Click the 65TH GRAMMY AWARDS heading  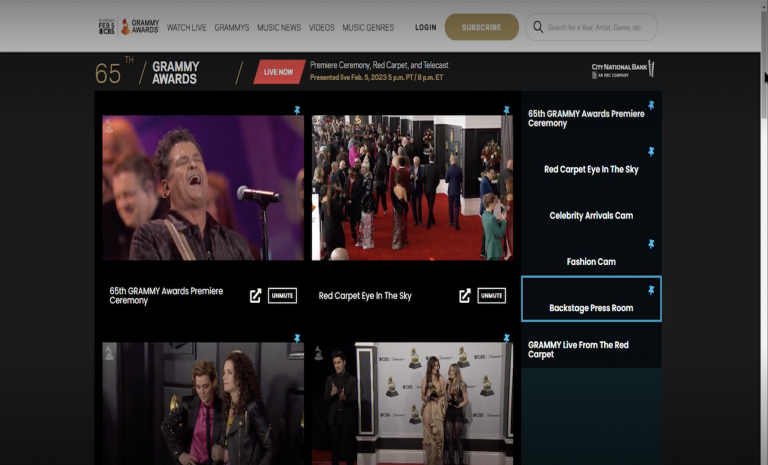(147, 73)
